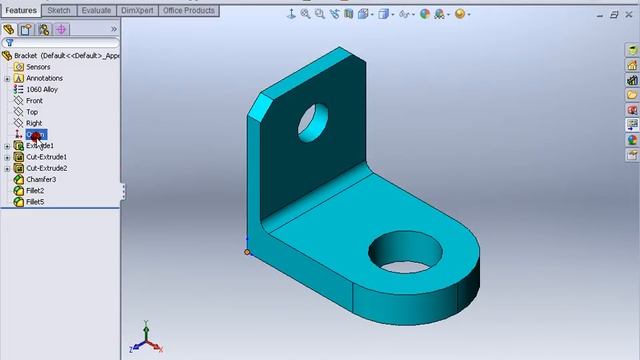Open the Features tab
Viewport: 640px width, 360px height.
click(21, 11)
